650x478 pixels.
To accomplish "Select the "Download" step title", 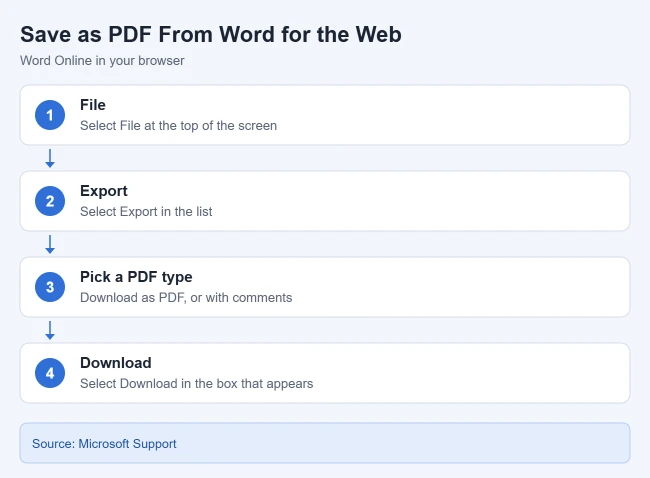I will pyautogui.click(x=116, y=363).
